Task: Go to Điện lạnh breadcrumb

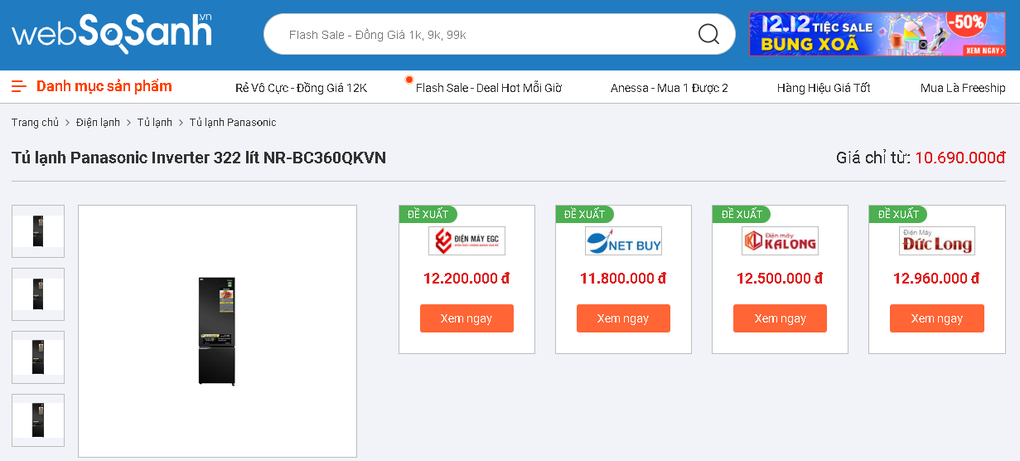Action: point(98,122)
